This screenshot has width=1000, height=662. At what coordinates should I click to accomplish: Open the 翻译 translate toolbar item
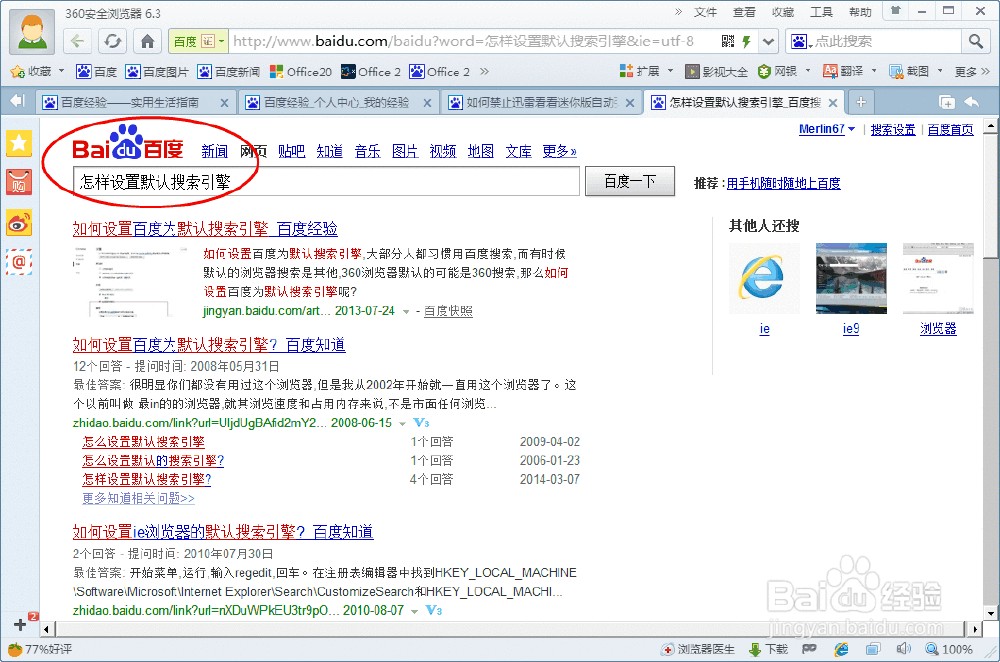pyautogui.click(x=843, y=71)
